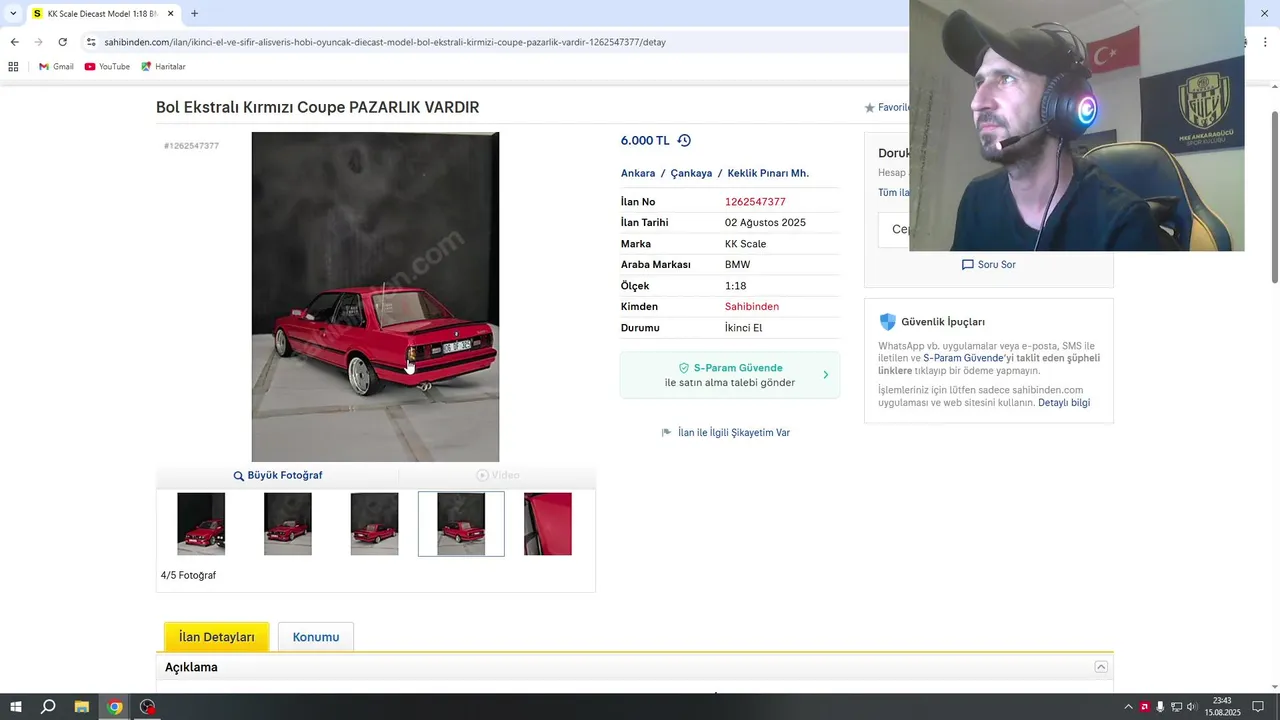Open a new tab with the plus button
Image resolution: width=1280 pixels, height=720 pixels.
click(194, 14)
